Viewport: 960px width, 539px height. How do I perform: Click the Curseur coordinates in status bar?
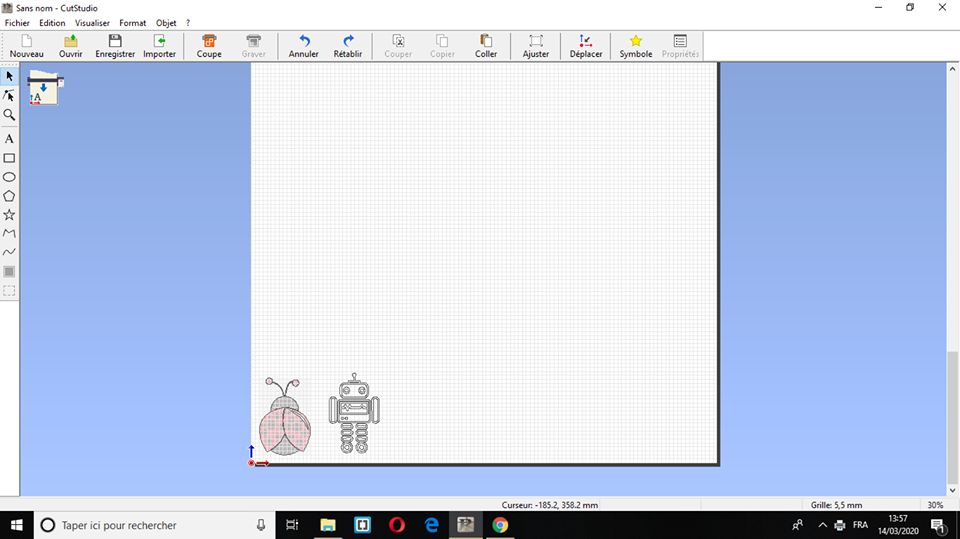pos(550,505)
